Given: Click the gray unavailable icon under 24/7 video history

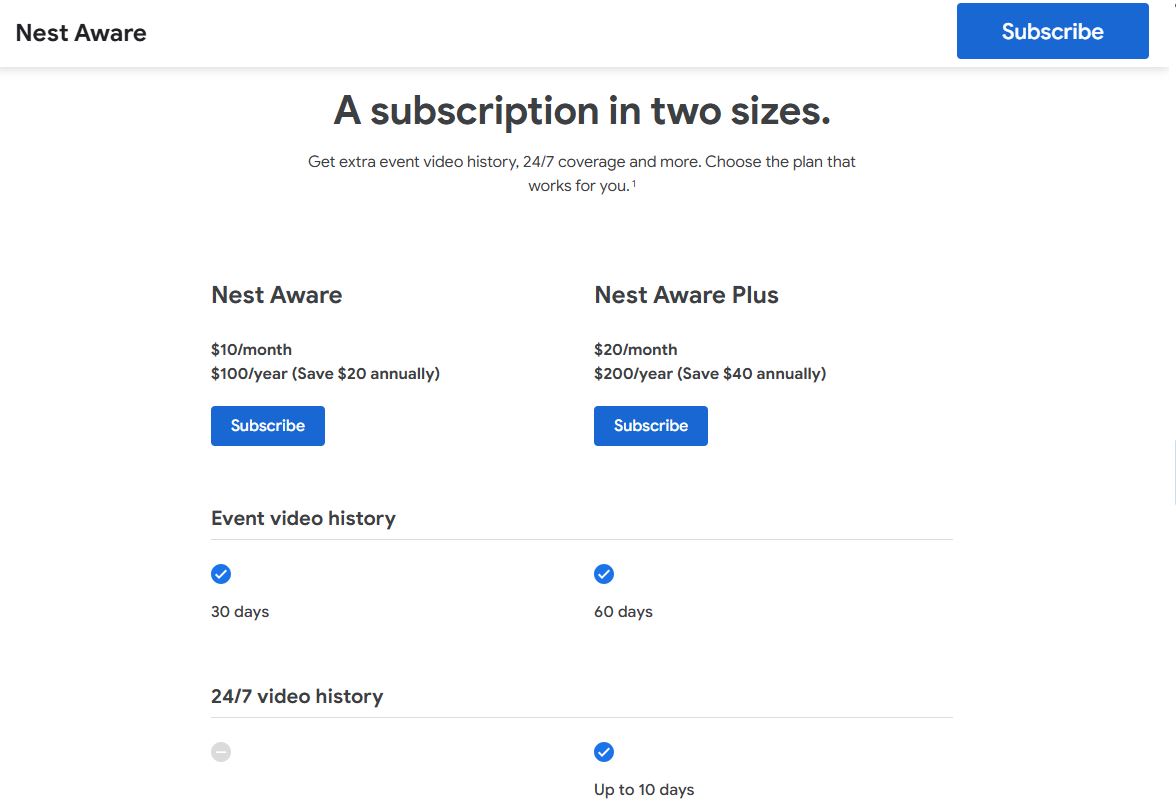Looking at the screenshot, I should tap(221, 752).
